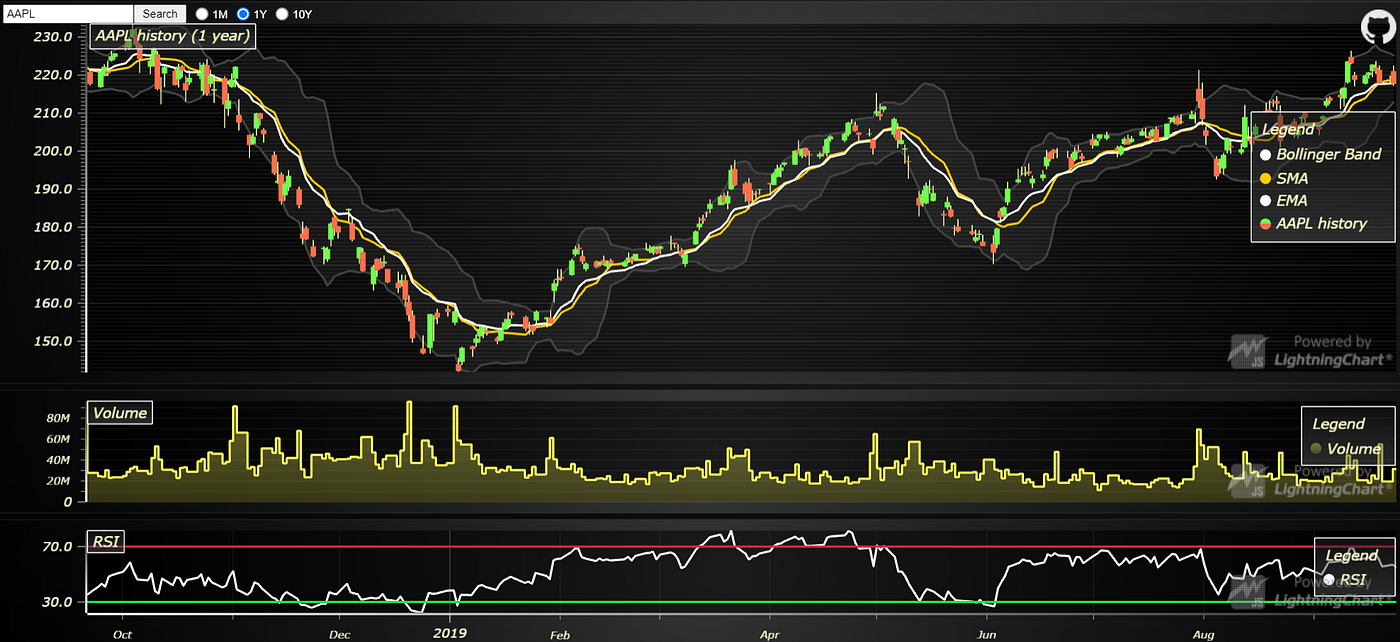Screen dimensions: 1400x642
Task: Toggle Volume series in the volume legend
Action: (x=1346, y=449)
